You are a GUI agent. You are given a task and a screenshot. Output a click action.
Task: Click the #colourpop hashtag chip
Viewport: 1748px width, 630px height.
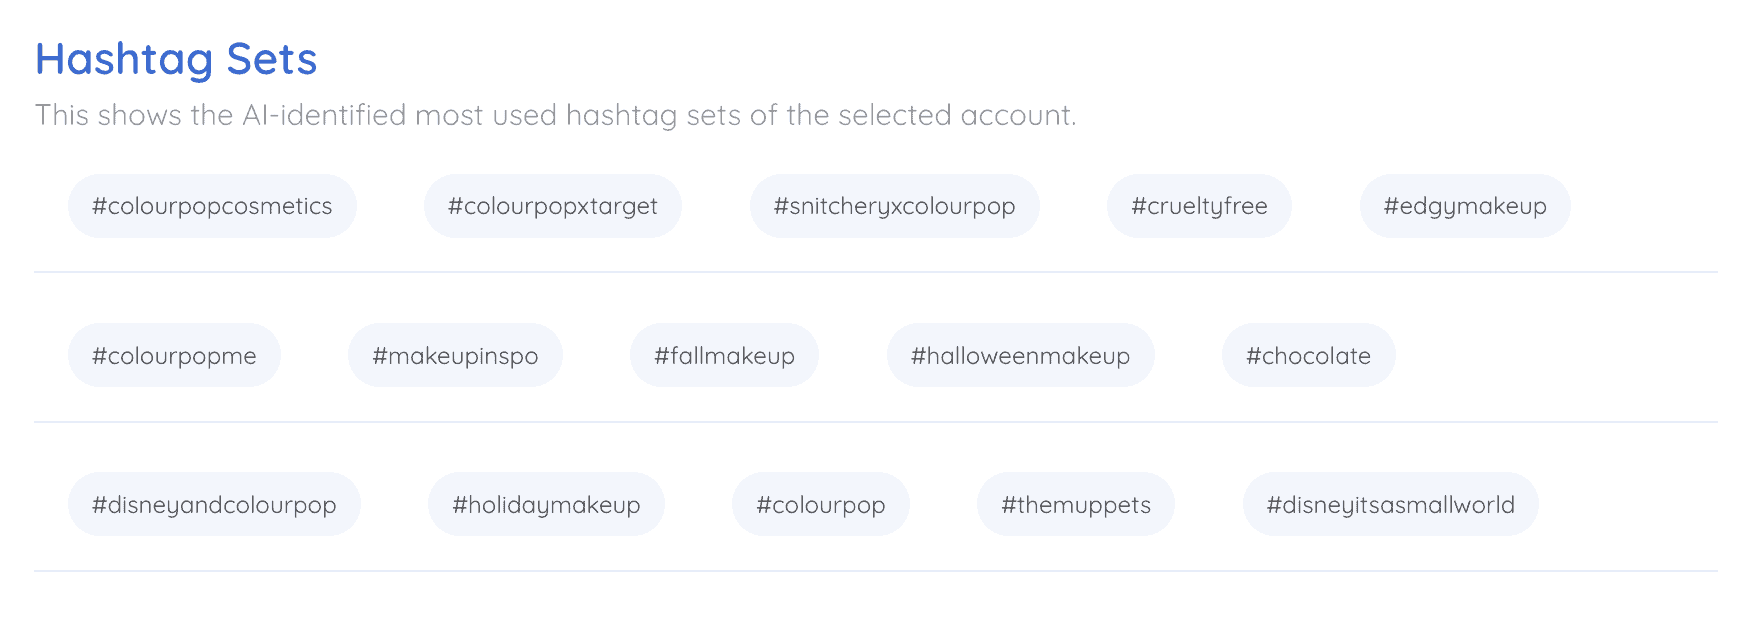[x=821, y=504]
